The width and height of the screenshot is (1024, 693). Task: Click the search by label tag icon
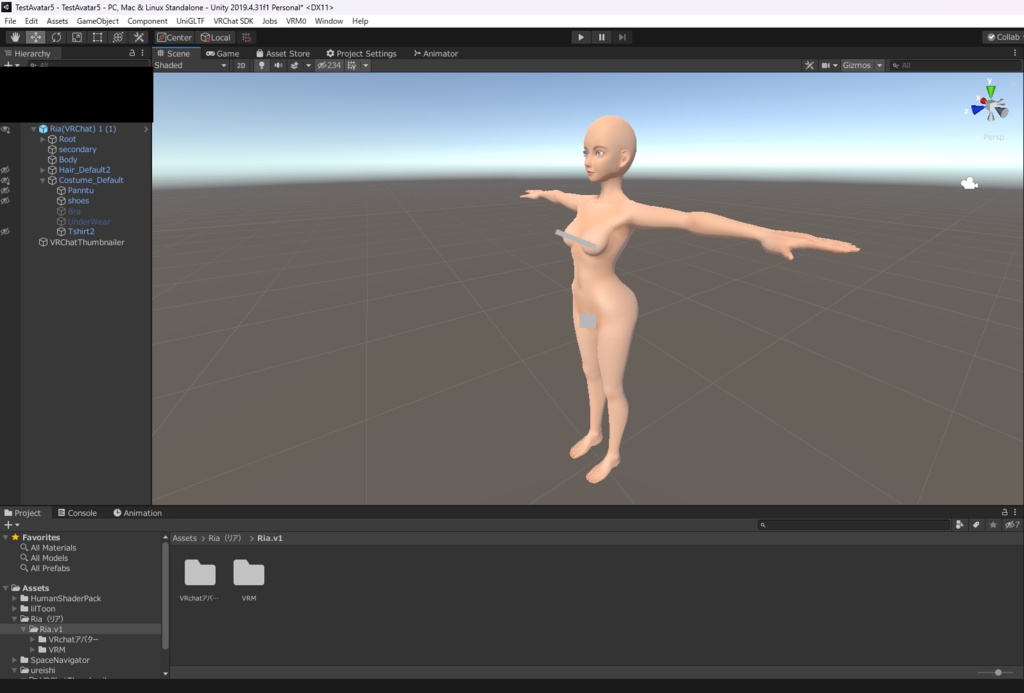[976, 524]
